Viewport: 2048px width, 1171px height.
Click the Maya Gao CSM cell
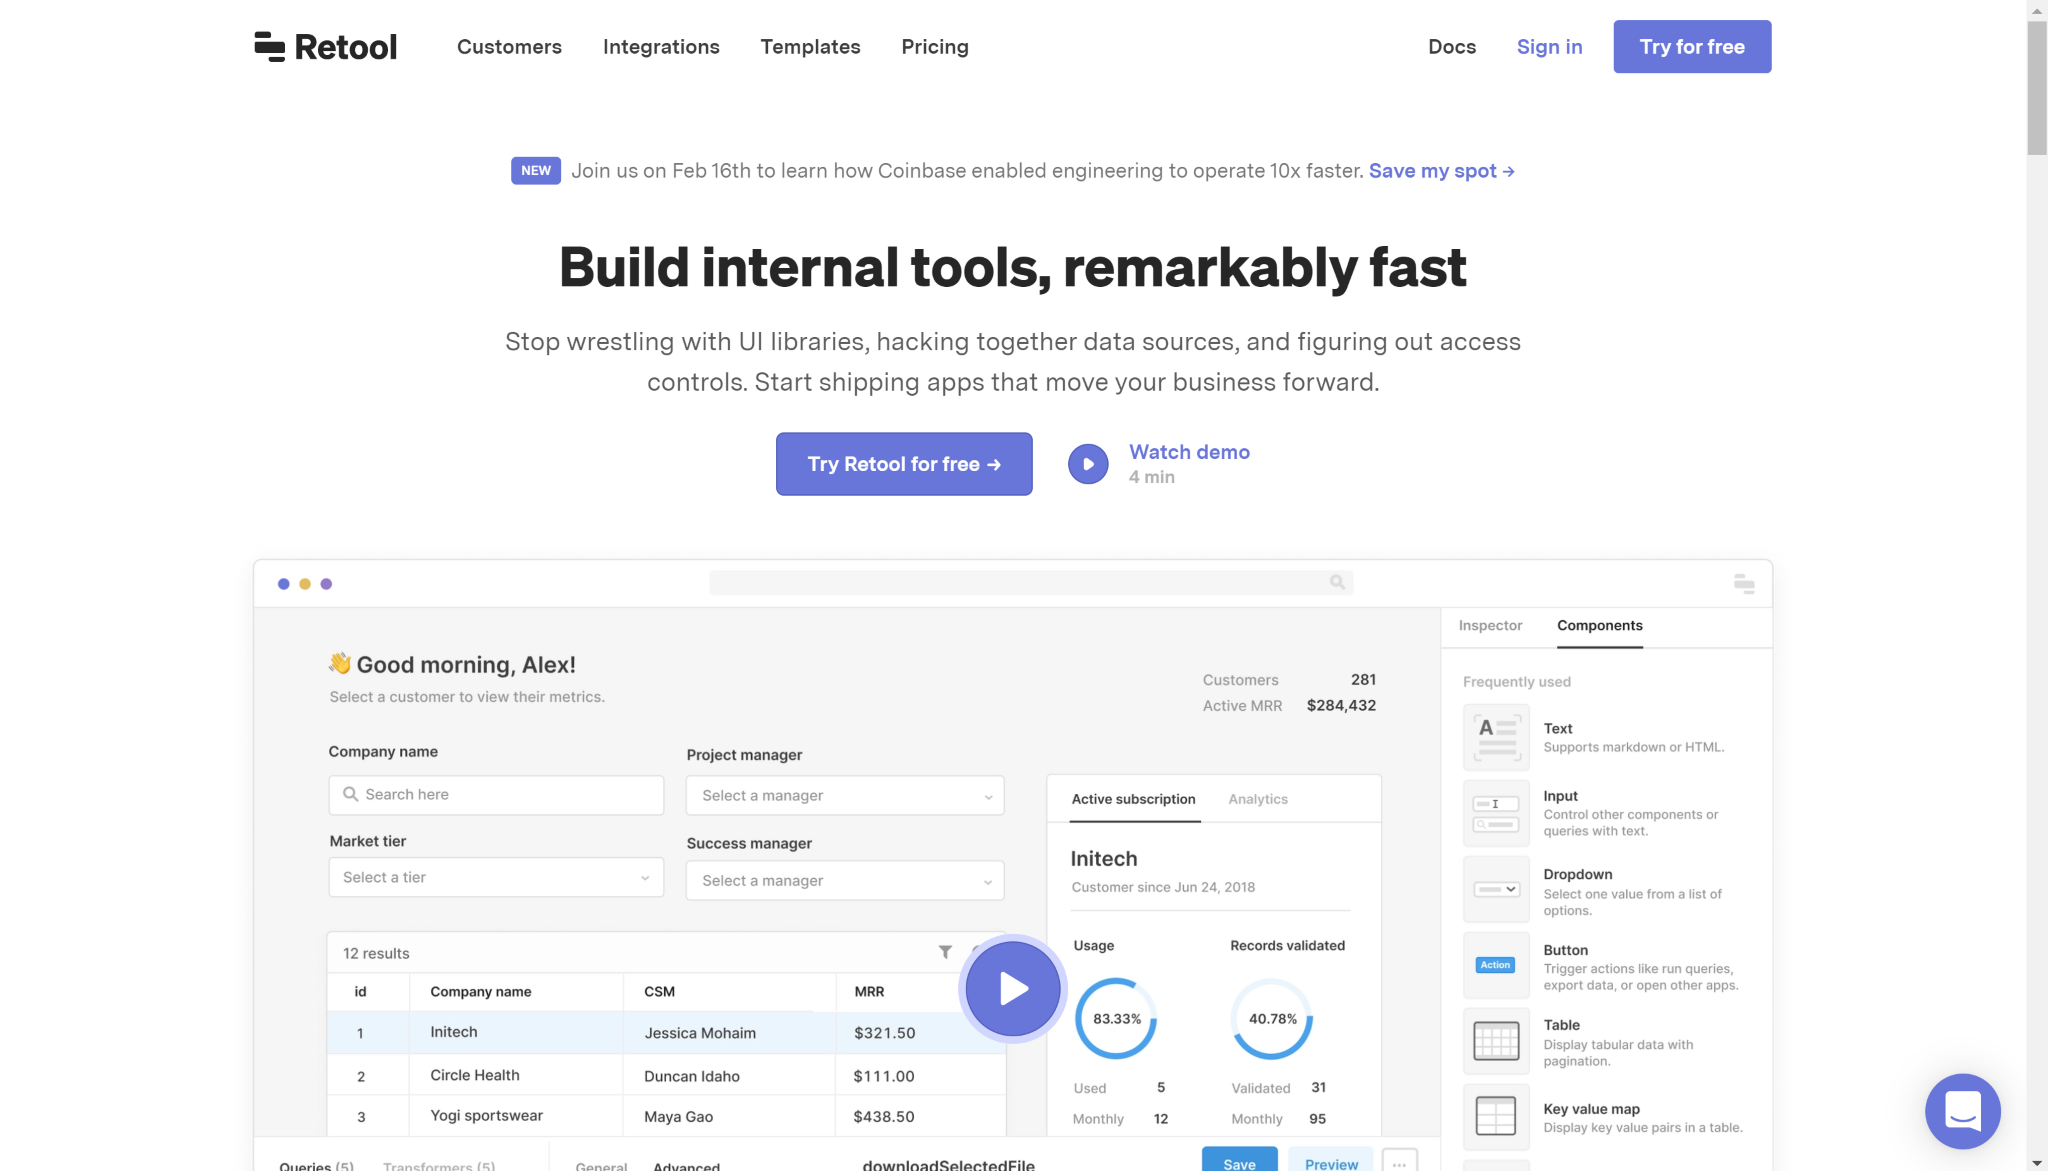pyautogui.click(x=729, y=1117)
